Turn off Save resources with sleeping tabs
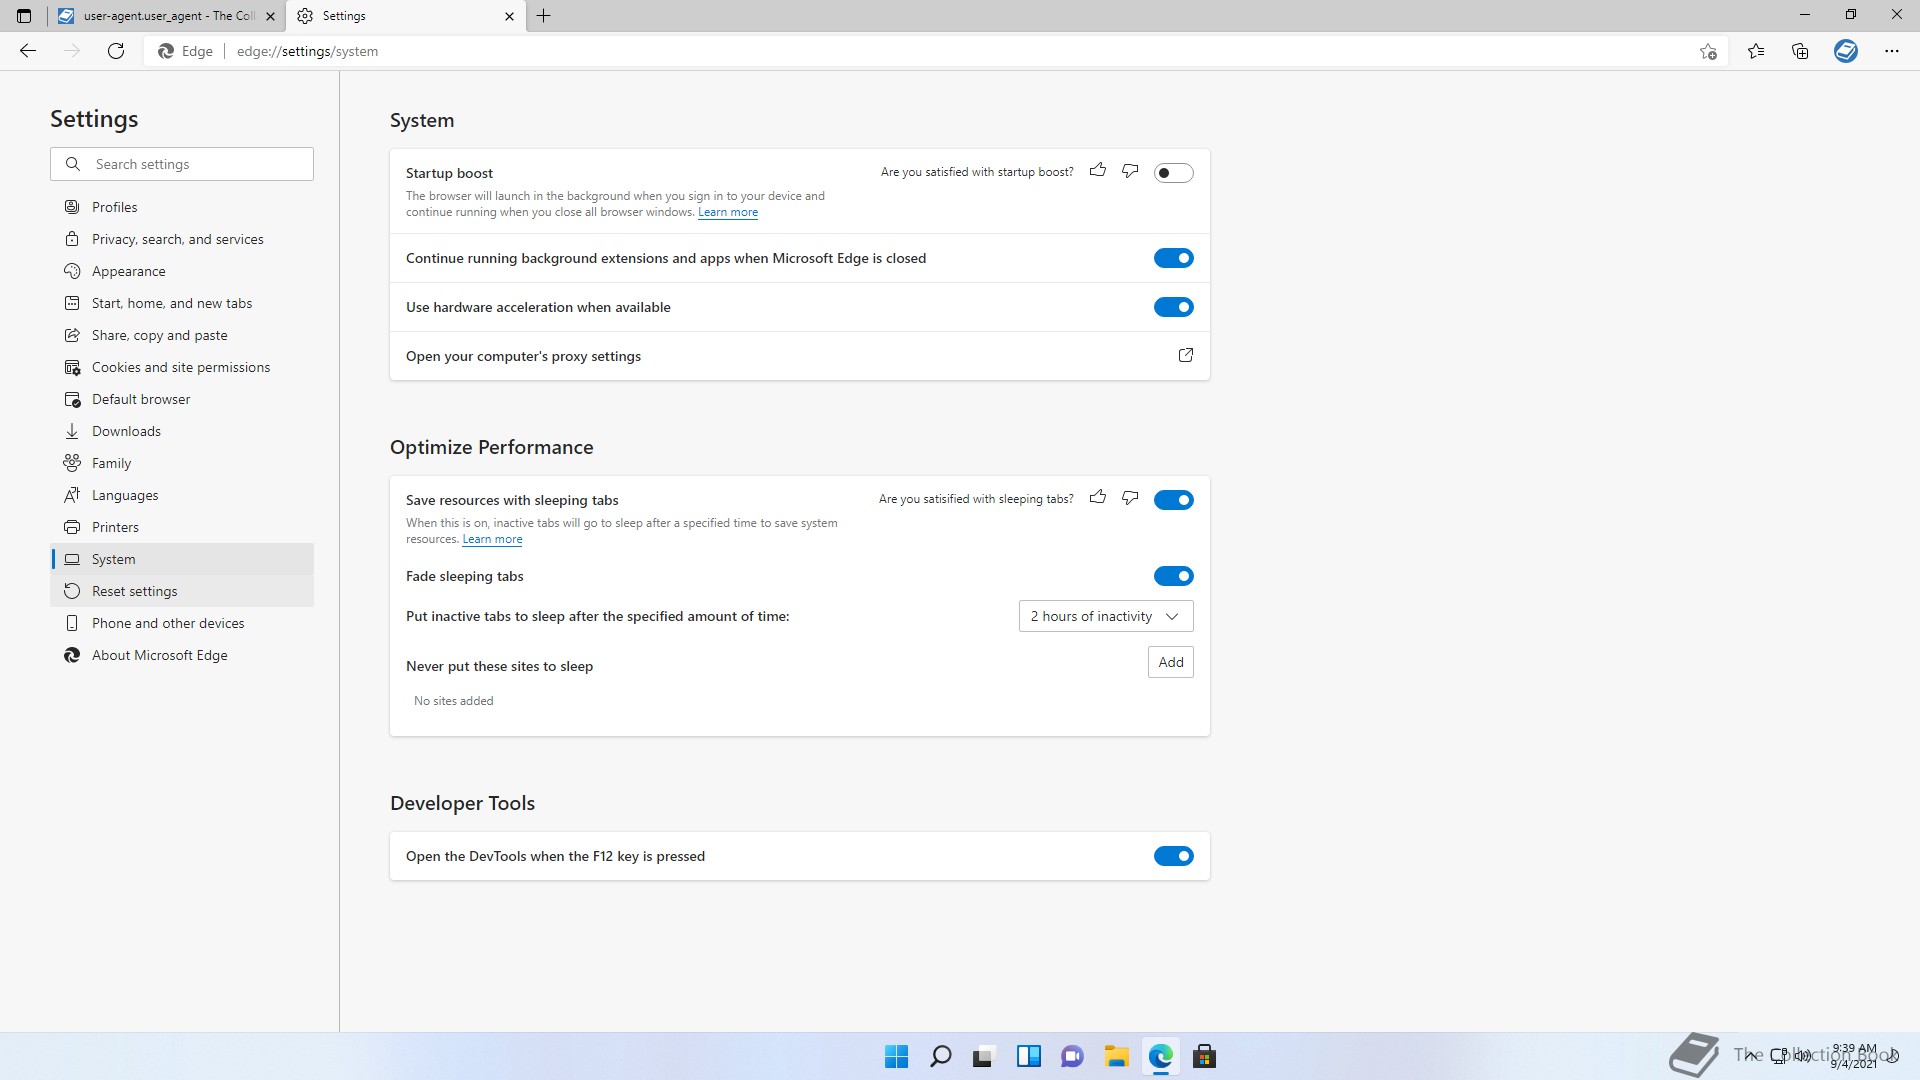Viewport: 1920px width, 1080px height. click(x=1174, y=500)
